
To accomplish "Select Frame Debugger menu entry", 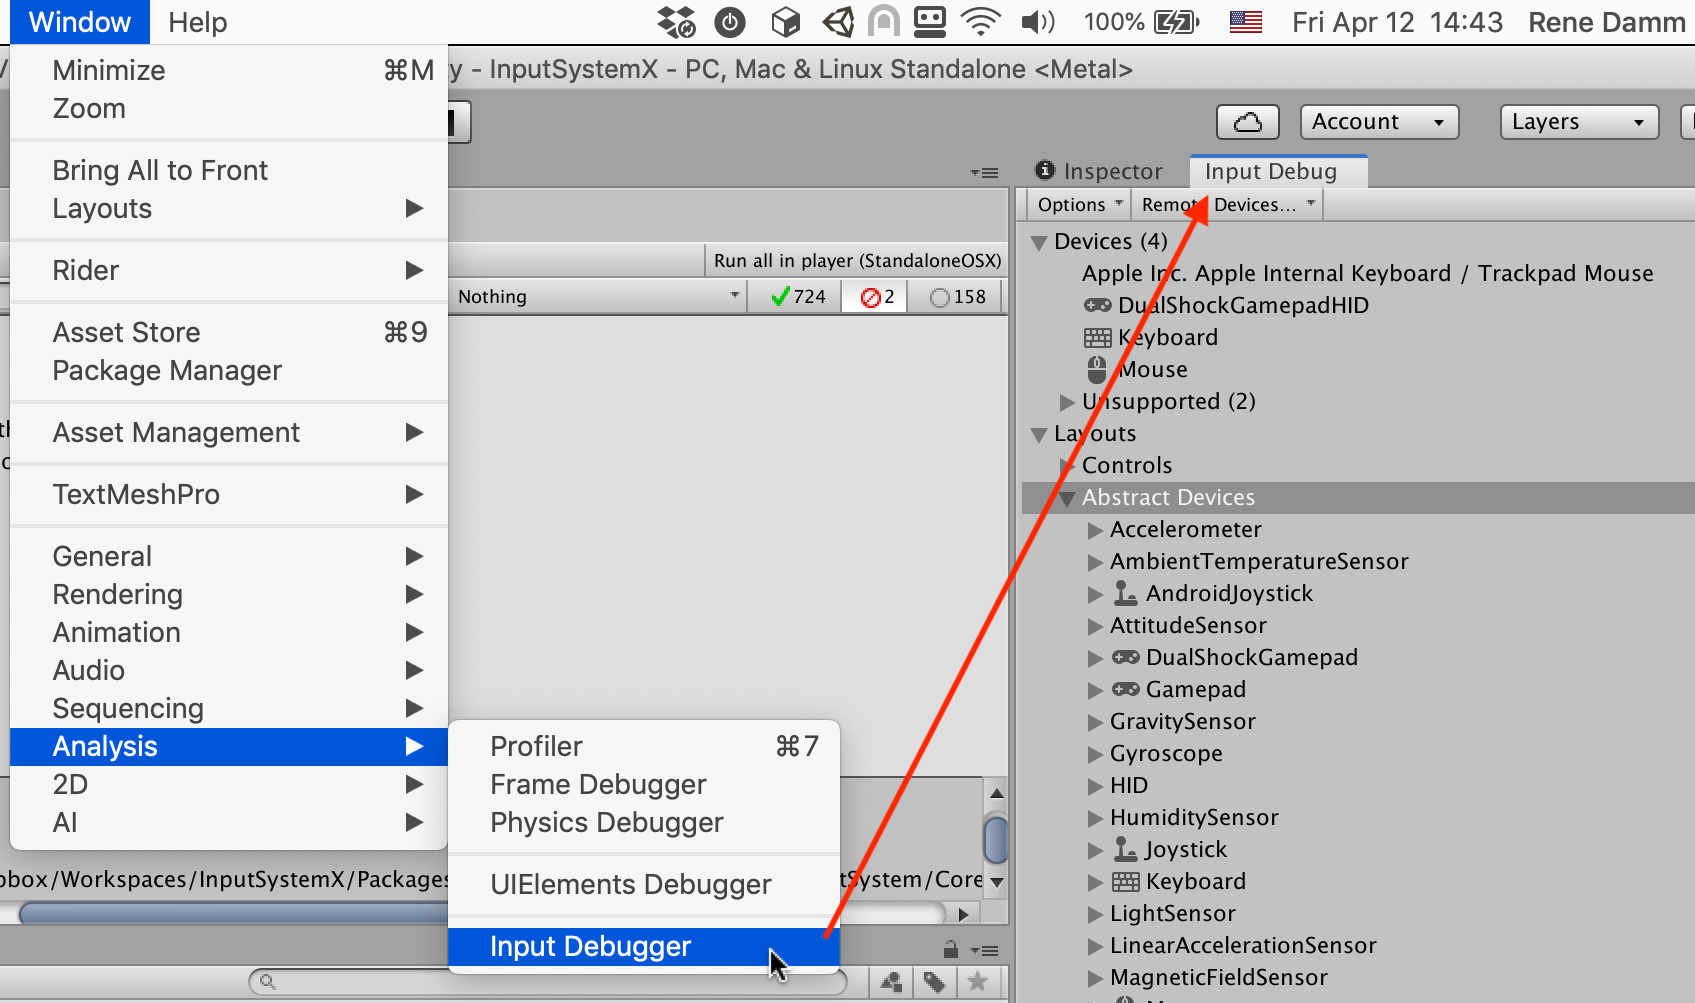I will (x=644, y=784).
